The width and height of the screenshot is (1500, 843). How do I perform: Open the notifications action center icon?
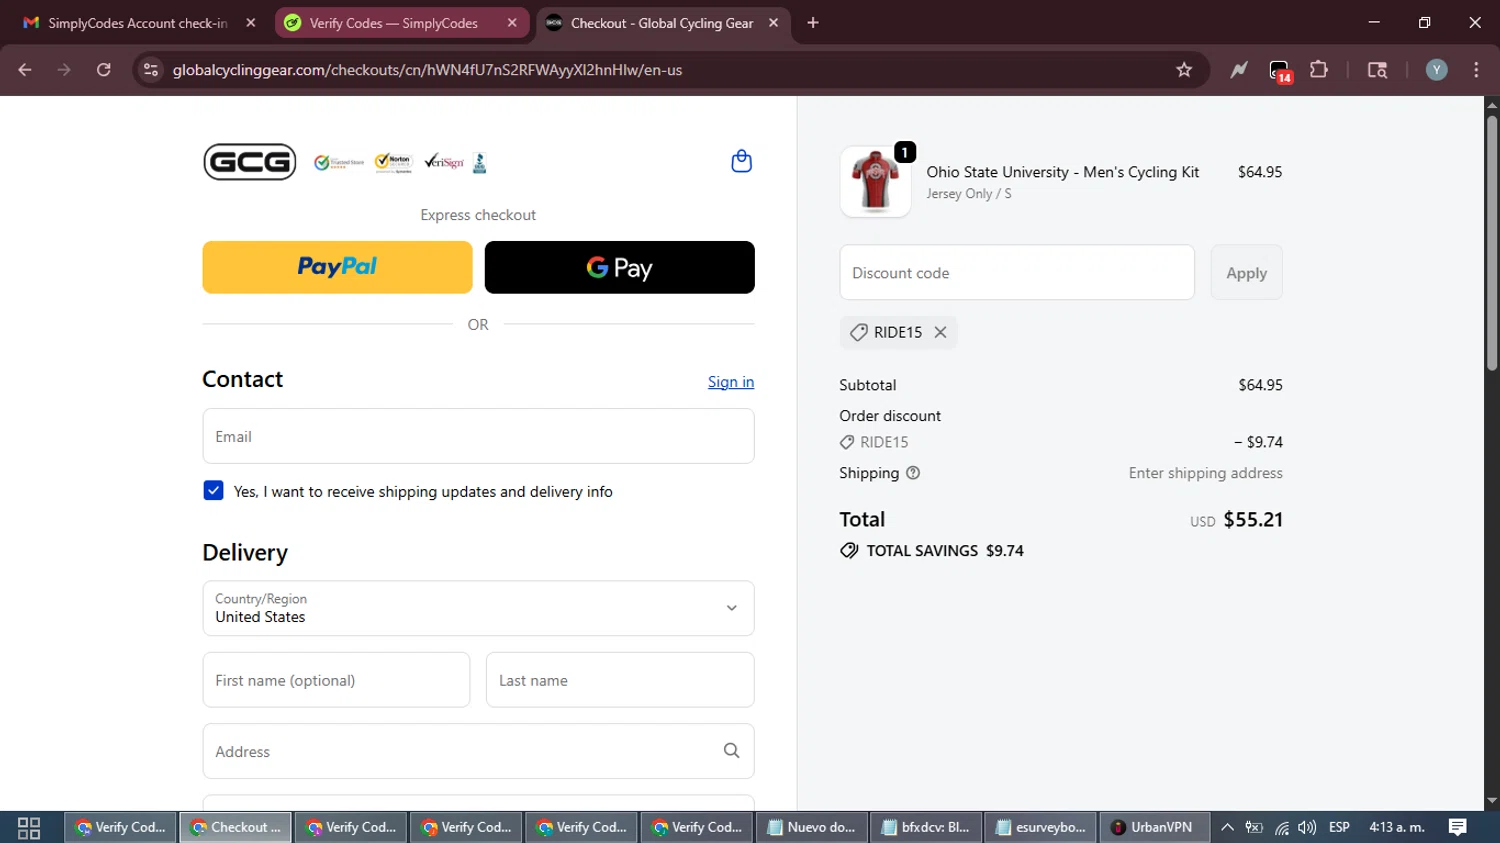point(1458,827)
